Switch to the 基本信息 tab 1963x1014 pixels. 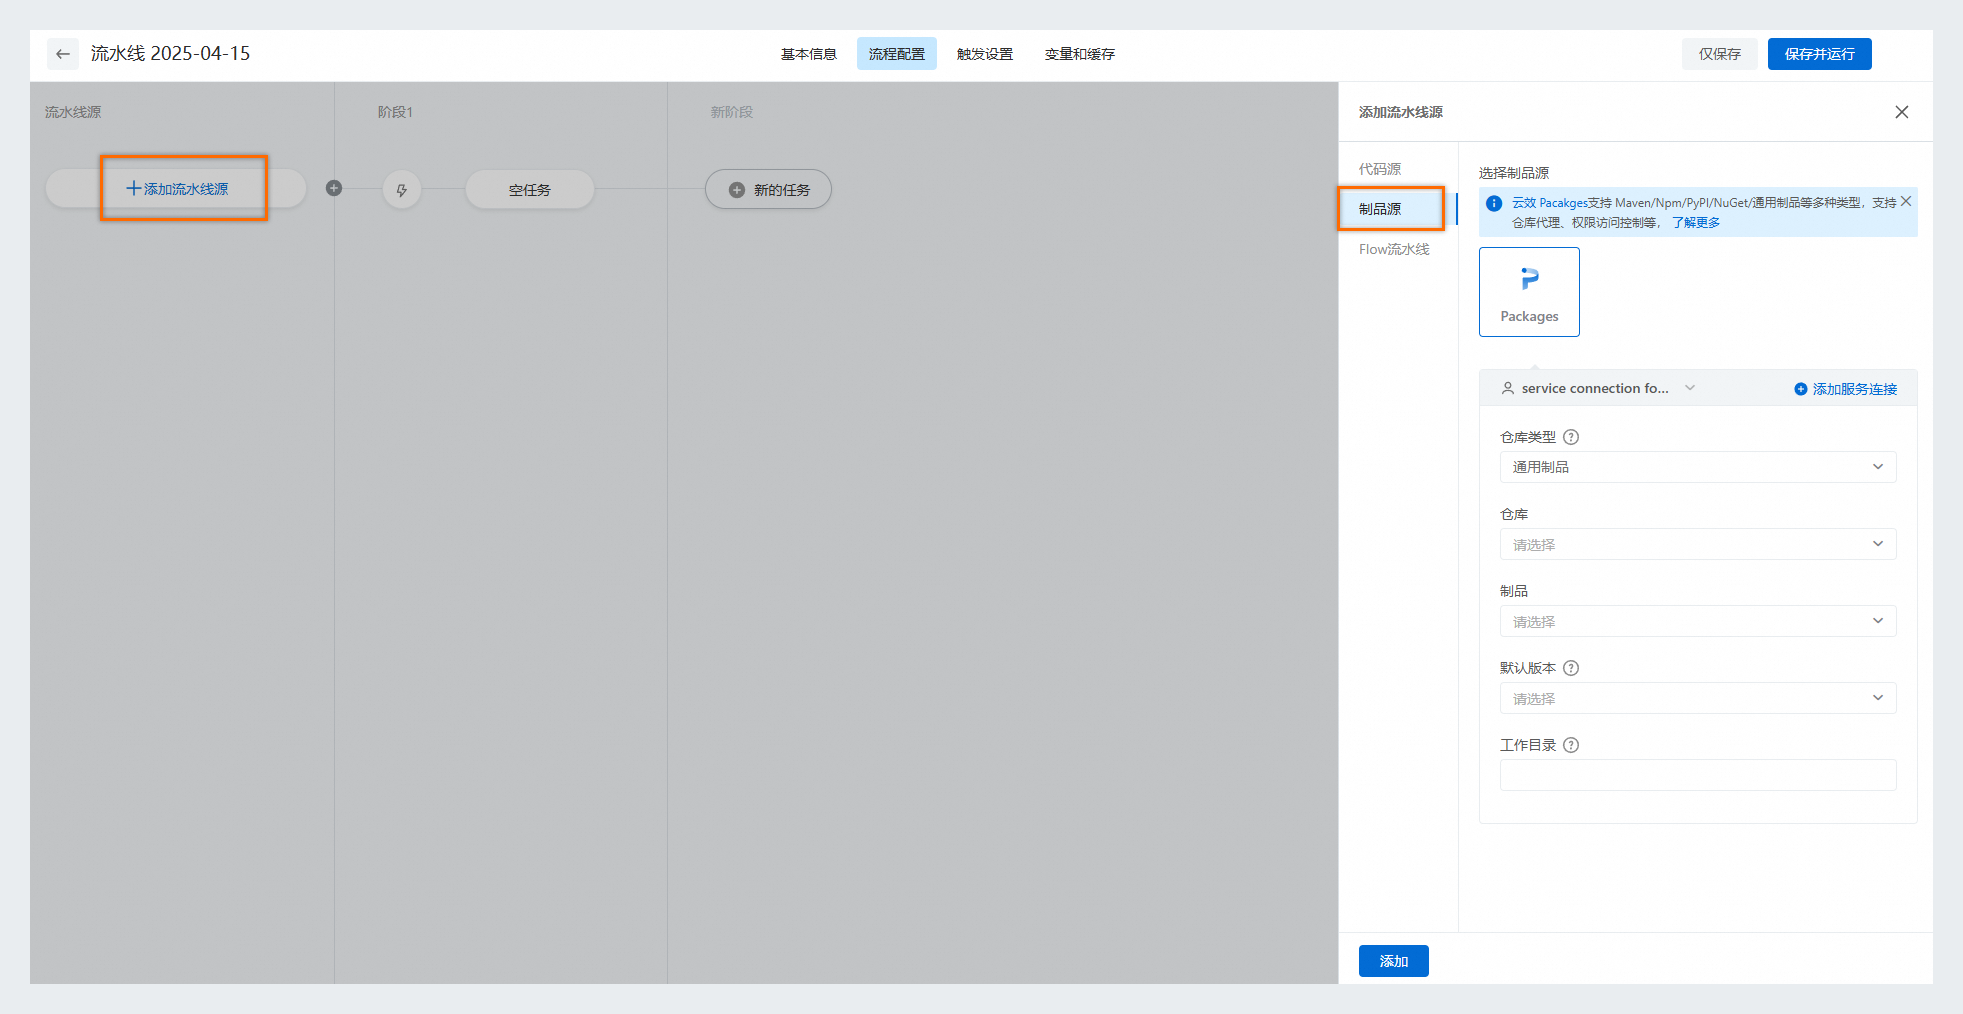(x=809, y=54)
